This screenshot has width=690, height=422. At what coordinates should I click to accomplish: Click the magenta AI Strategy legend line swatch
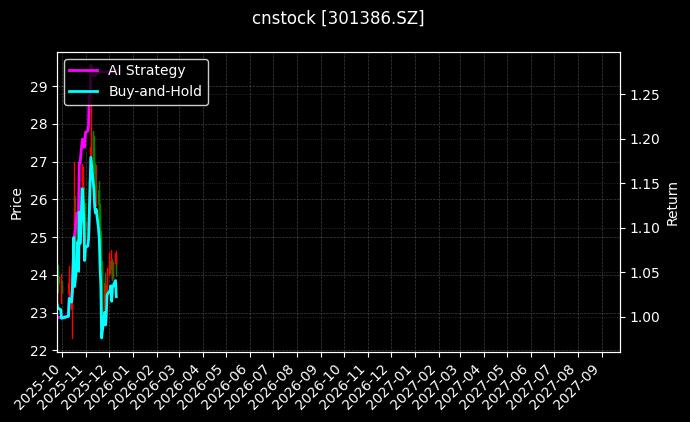pos(84,71)
